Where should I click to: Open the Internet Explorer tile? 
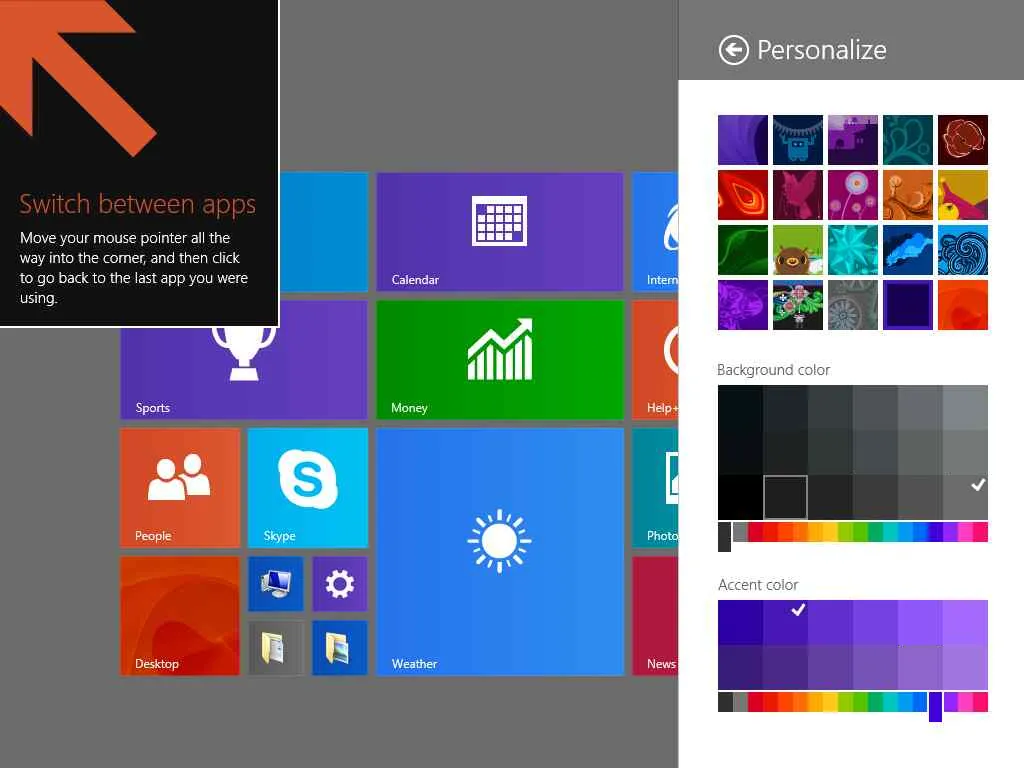click(655, 231)
